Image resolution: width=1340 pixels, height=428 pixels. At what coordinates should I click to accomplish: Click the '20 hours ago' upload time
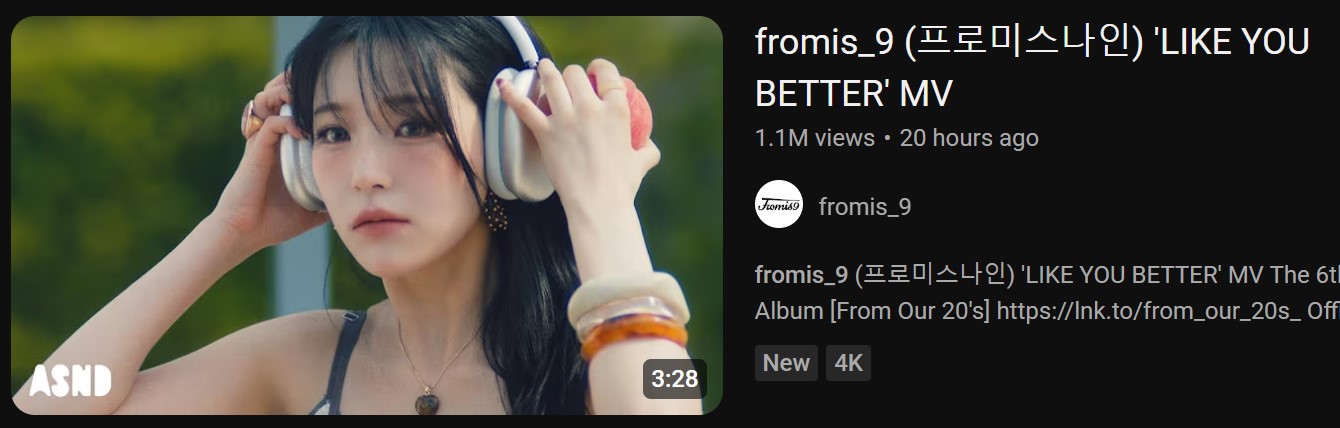tap(969, 138)
